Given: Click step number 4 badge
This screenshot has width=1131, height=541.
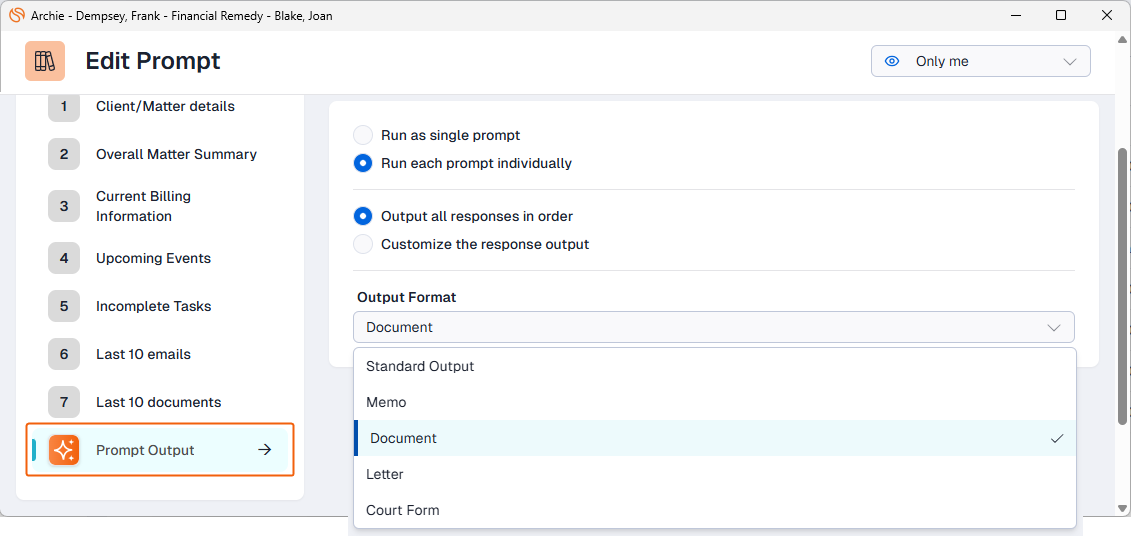Looking at the screenshot, I should tap(64, 258).
